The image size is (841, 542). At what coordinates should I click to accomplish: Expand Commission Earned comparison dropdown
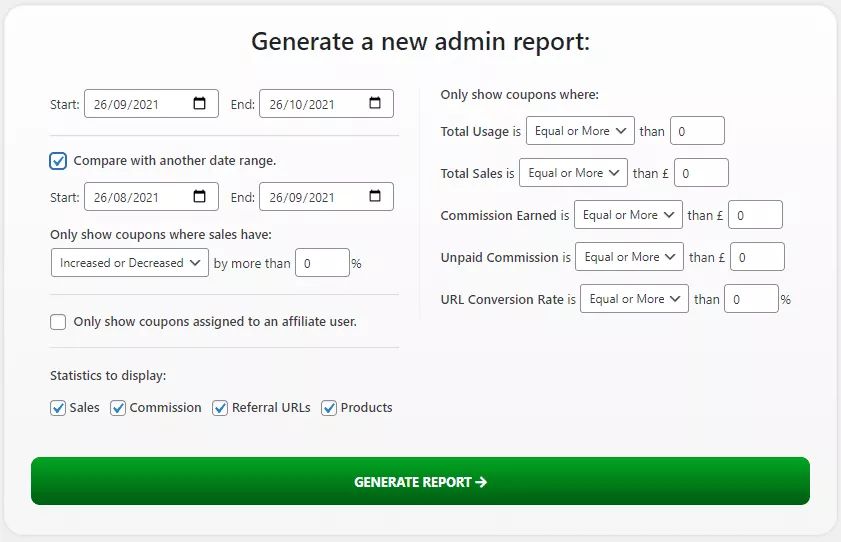click(x=628, y=215)
